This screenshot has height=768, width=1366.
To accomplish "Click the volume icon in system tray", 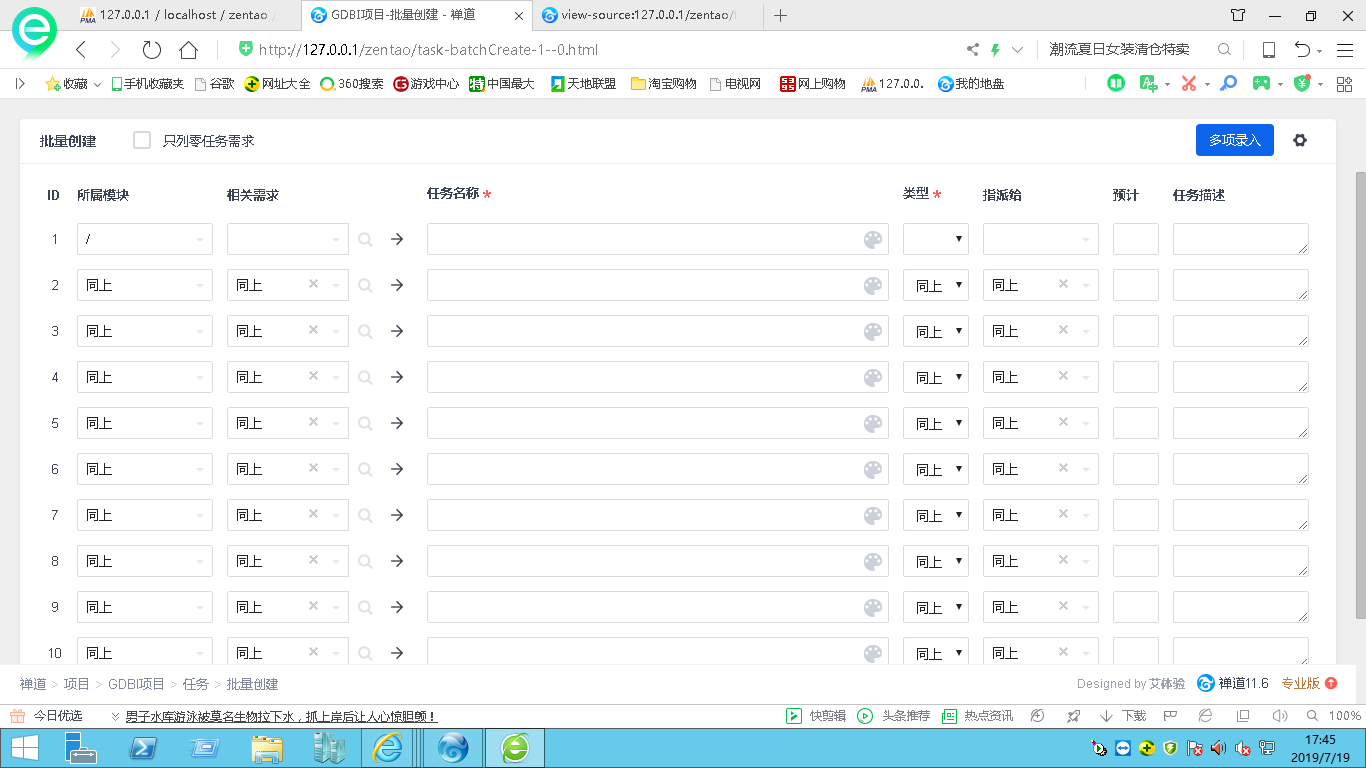I will tap(1218, 748).
